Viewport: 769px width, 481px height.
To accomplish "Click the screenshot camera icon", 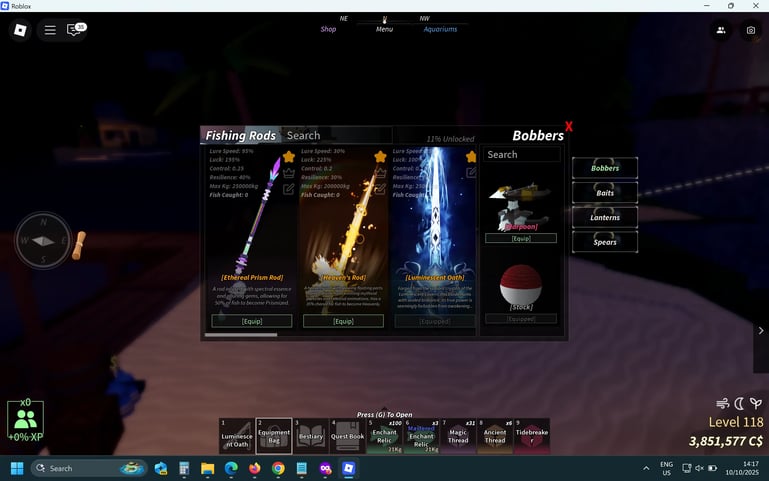I will [x=750, y=30].
